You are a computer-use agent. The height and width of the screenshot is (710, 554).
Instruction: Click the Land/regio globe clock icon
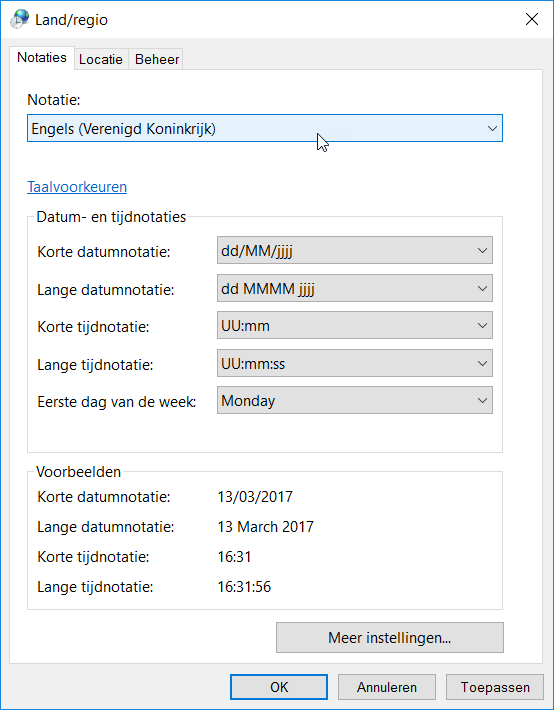tap(19, 20)
